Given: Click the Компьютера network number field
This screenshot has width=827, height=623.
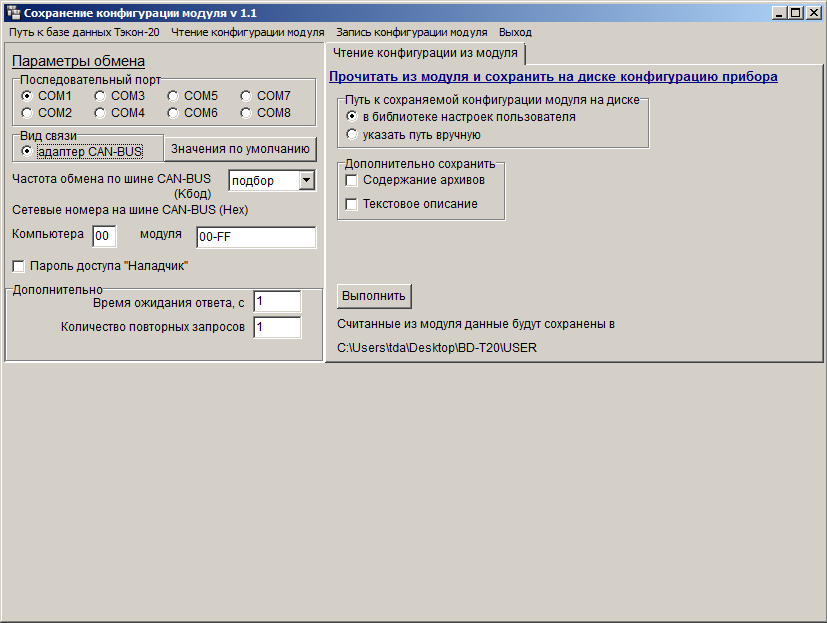Looking at the screenshot, I should 104,236.
